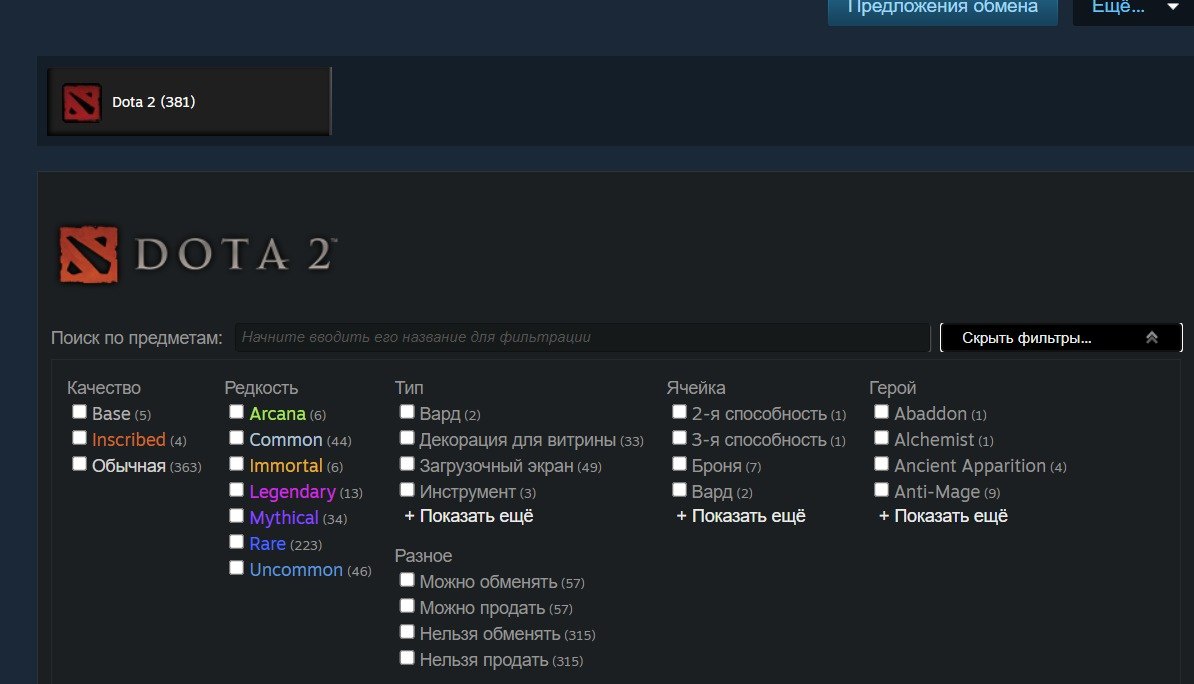
Task: Check Декорация для витрины (33) filter
Action: 407,438
